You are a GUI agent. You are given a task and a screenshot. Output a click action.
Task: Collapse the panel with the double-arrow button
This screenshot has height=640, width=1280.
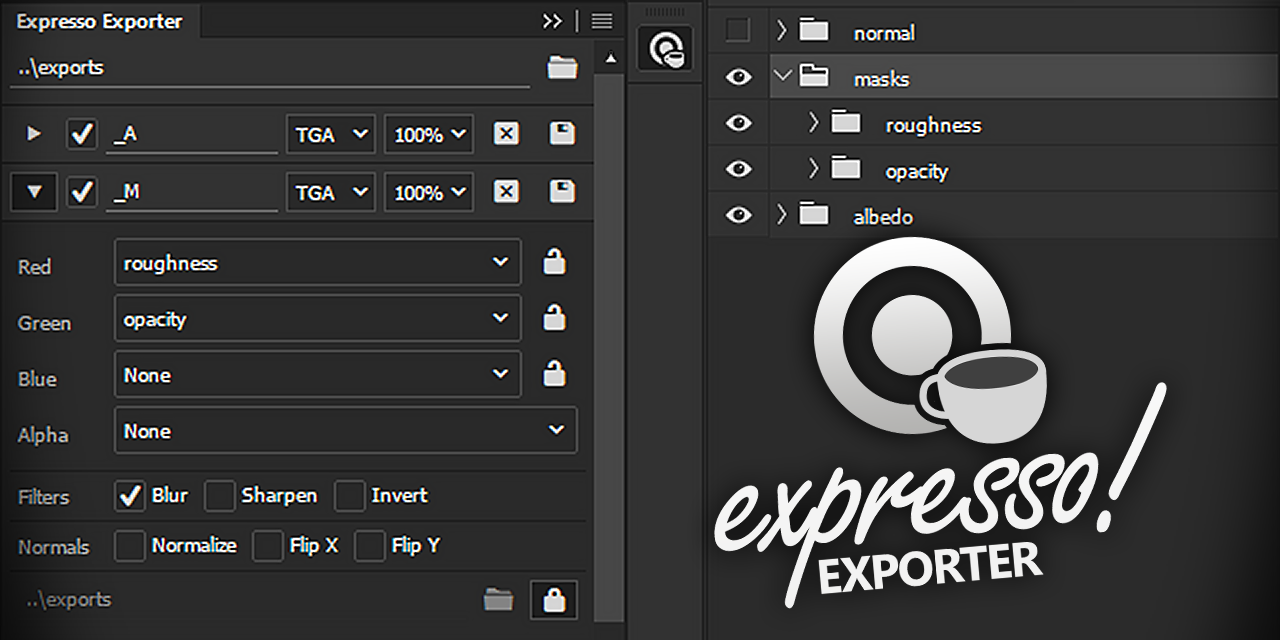coord(552,20)
